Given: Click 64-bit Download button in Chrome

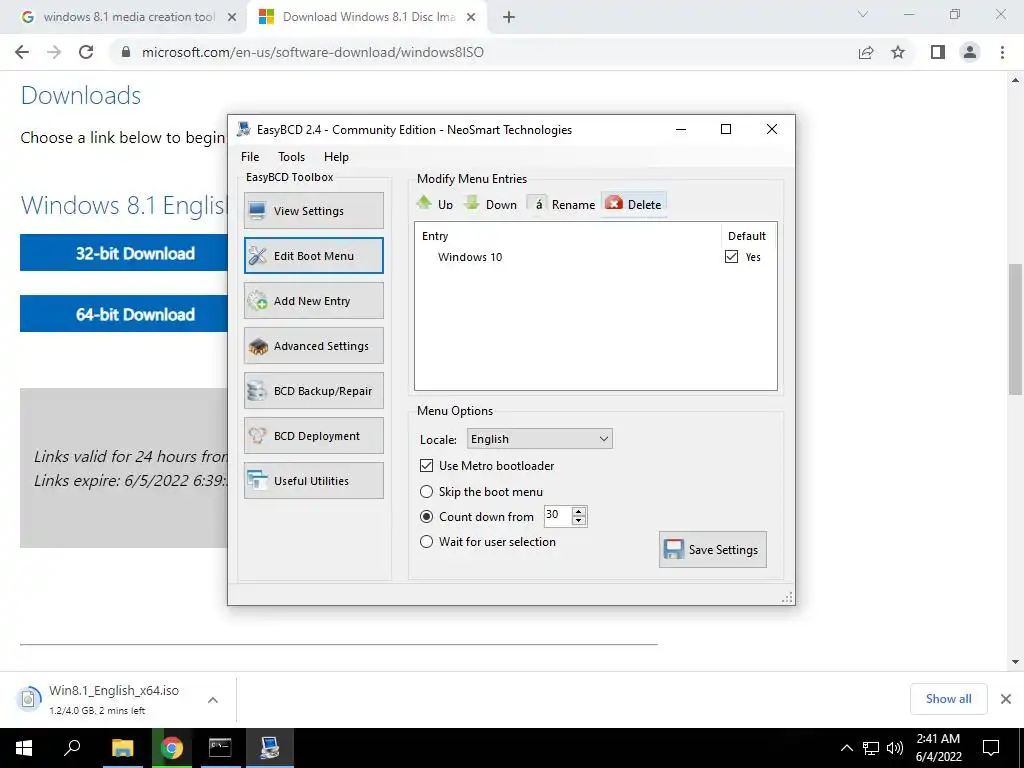Looking at the screenshot, I should [124, 313].
